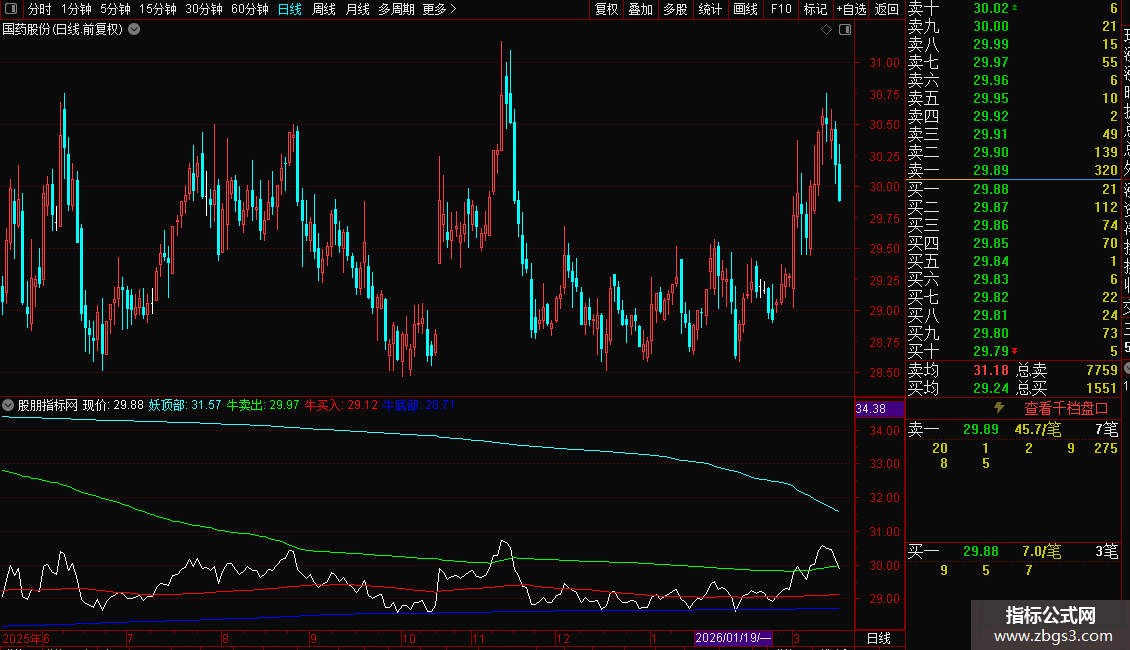Click the diamond icon above the chart
Screen dimensions: 1130x650
click(x=827, y=30)
